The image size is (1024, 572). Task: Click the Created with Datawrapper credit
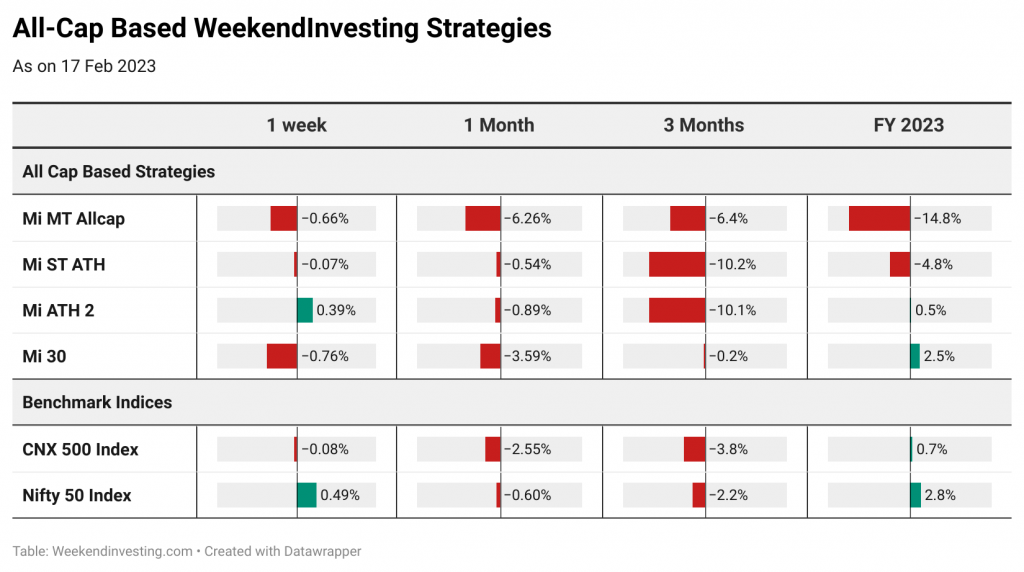pyautogui.click(x=283, y=551)
